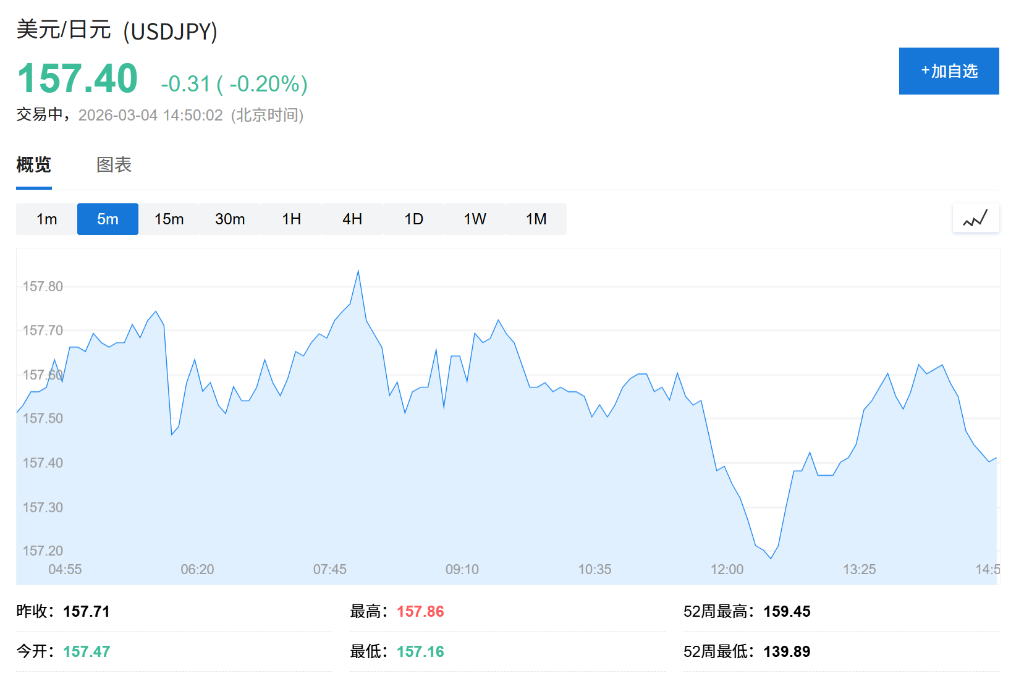The height and width of the screenshot is (692, 1024).
Task: Click the 09:10 time axis label
Action: (462, 569)
